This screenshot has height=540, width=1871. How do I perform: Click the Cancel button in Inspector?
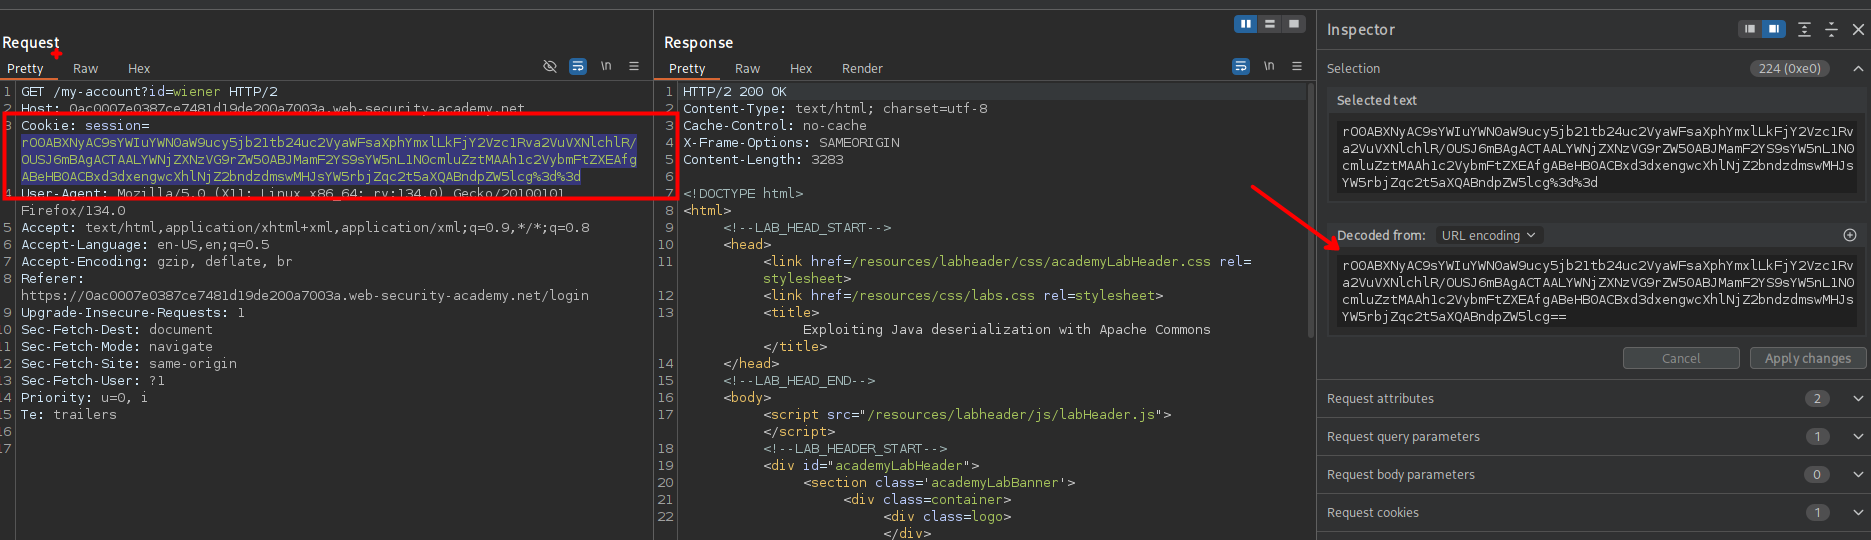click(1680, 358)
